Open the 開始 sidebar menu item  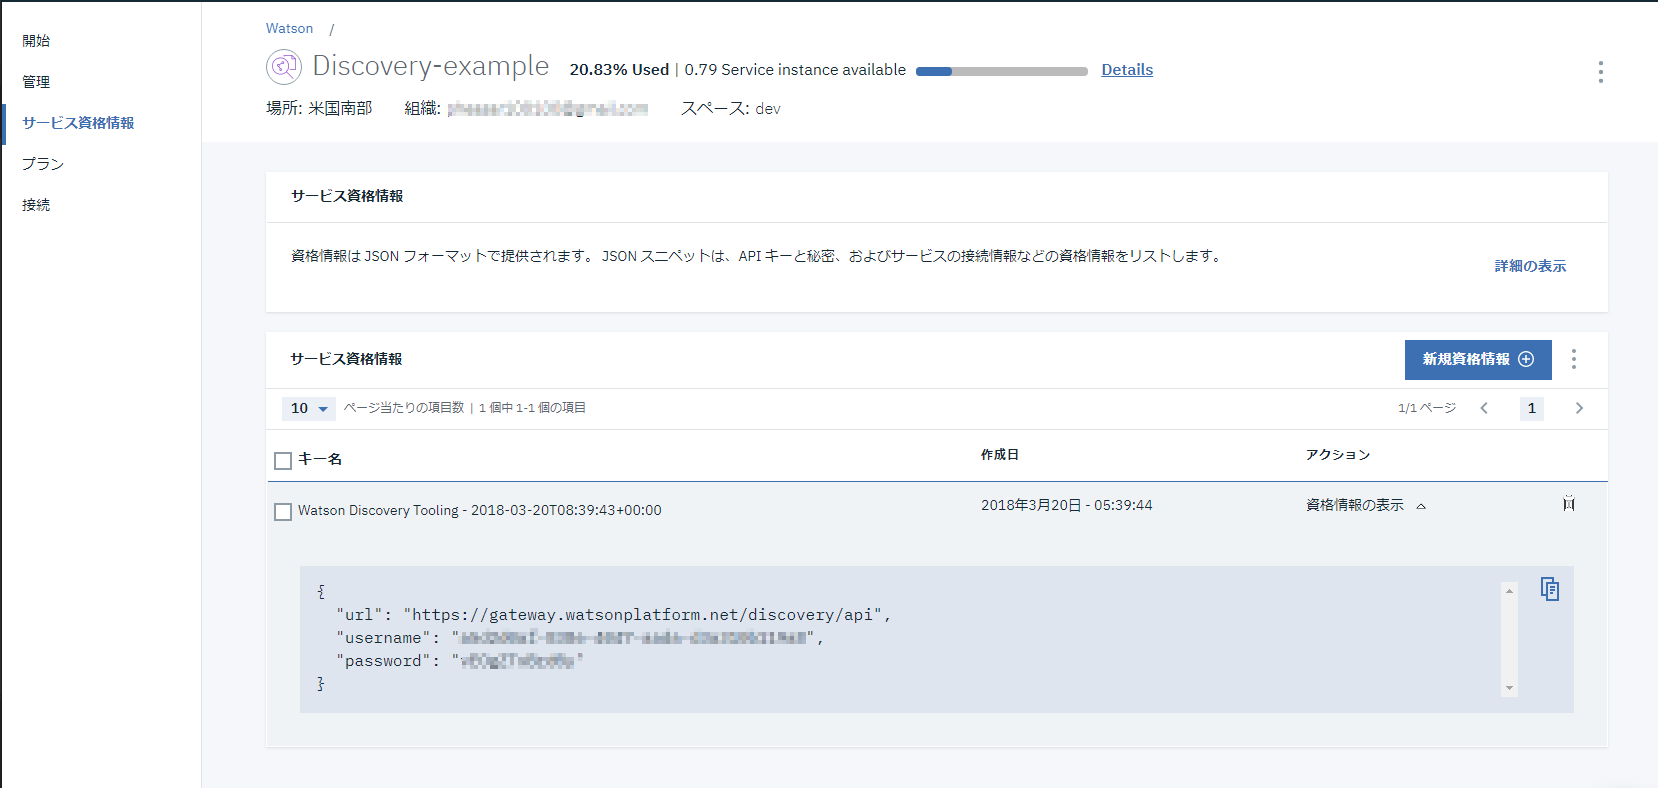tap(36, 41)
